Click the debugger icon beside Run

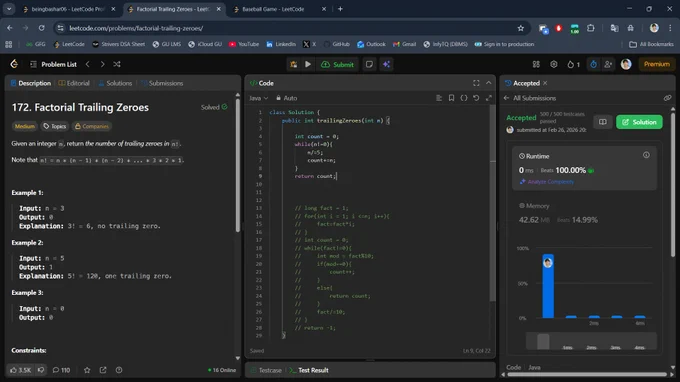point(294,64)
